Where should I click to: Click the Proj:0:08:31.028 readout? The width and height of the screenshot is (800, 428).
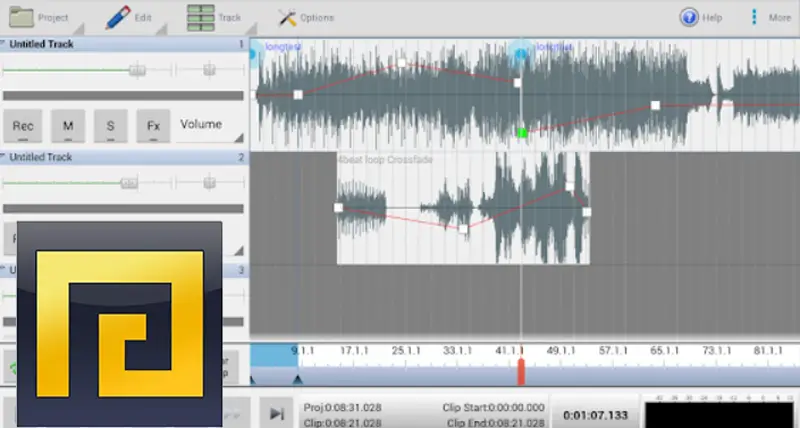click(x=342, y=408)
